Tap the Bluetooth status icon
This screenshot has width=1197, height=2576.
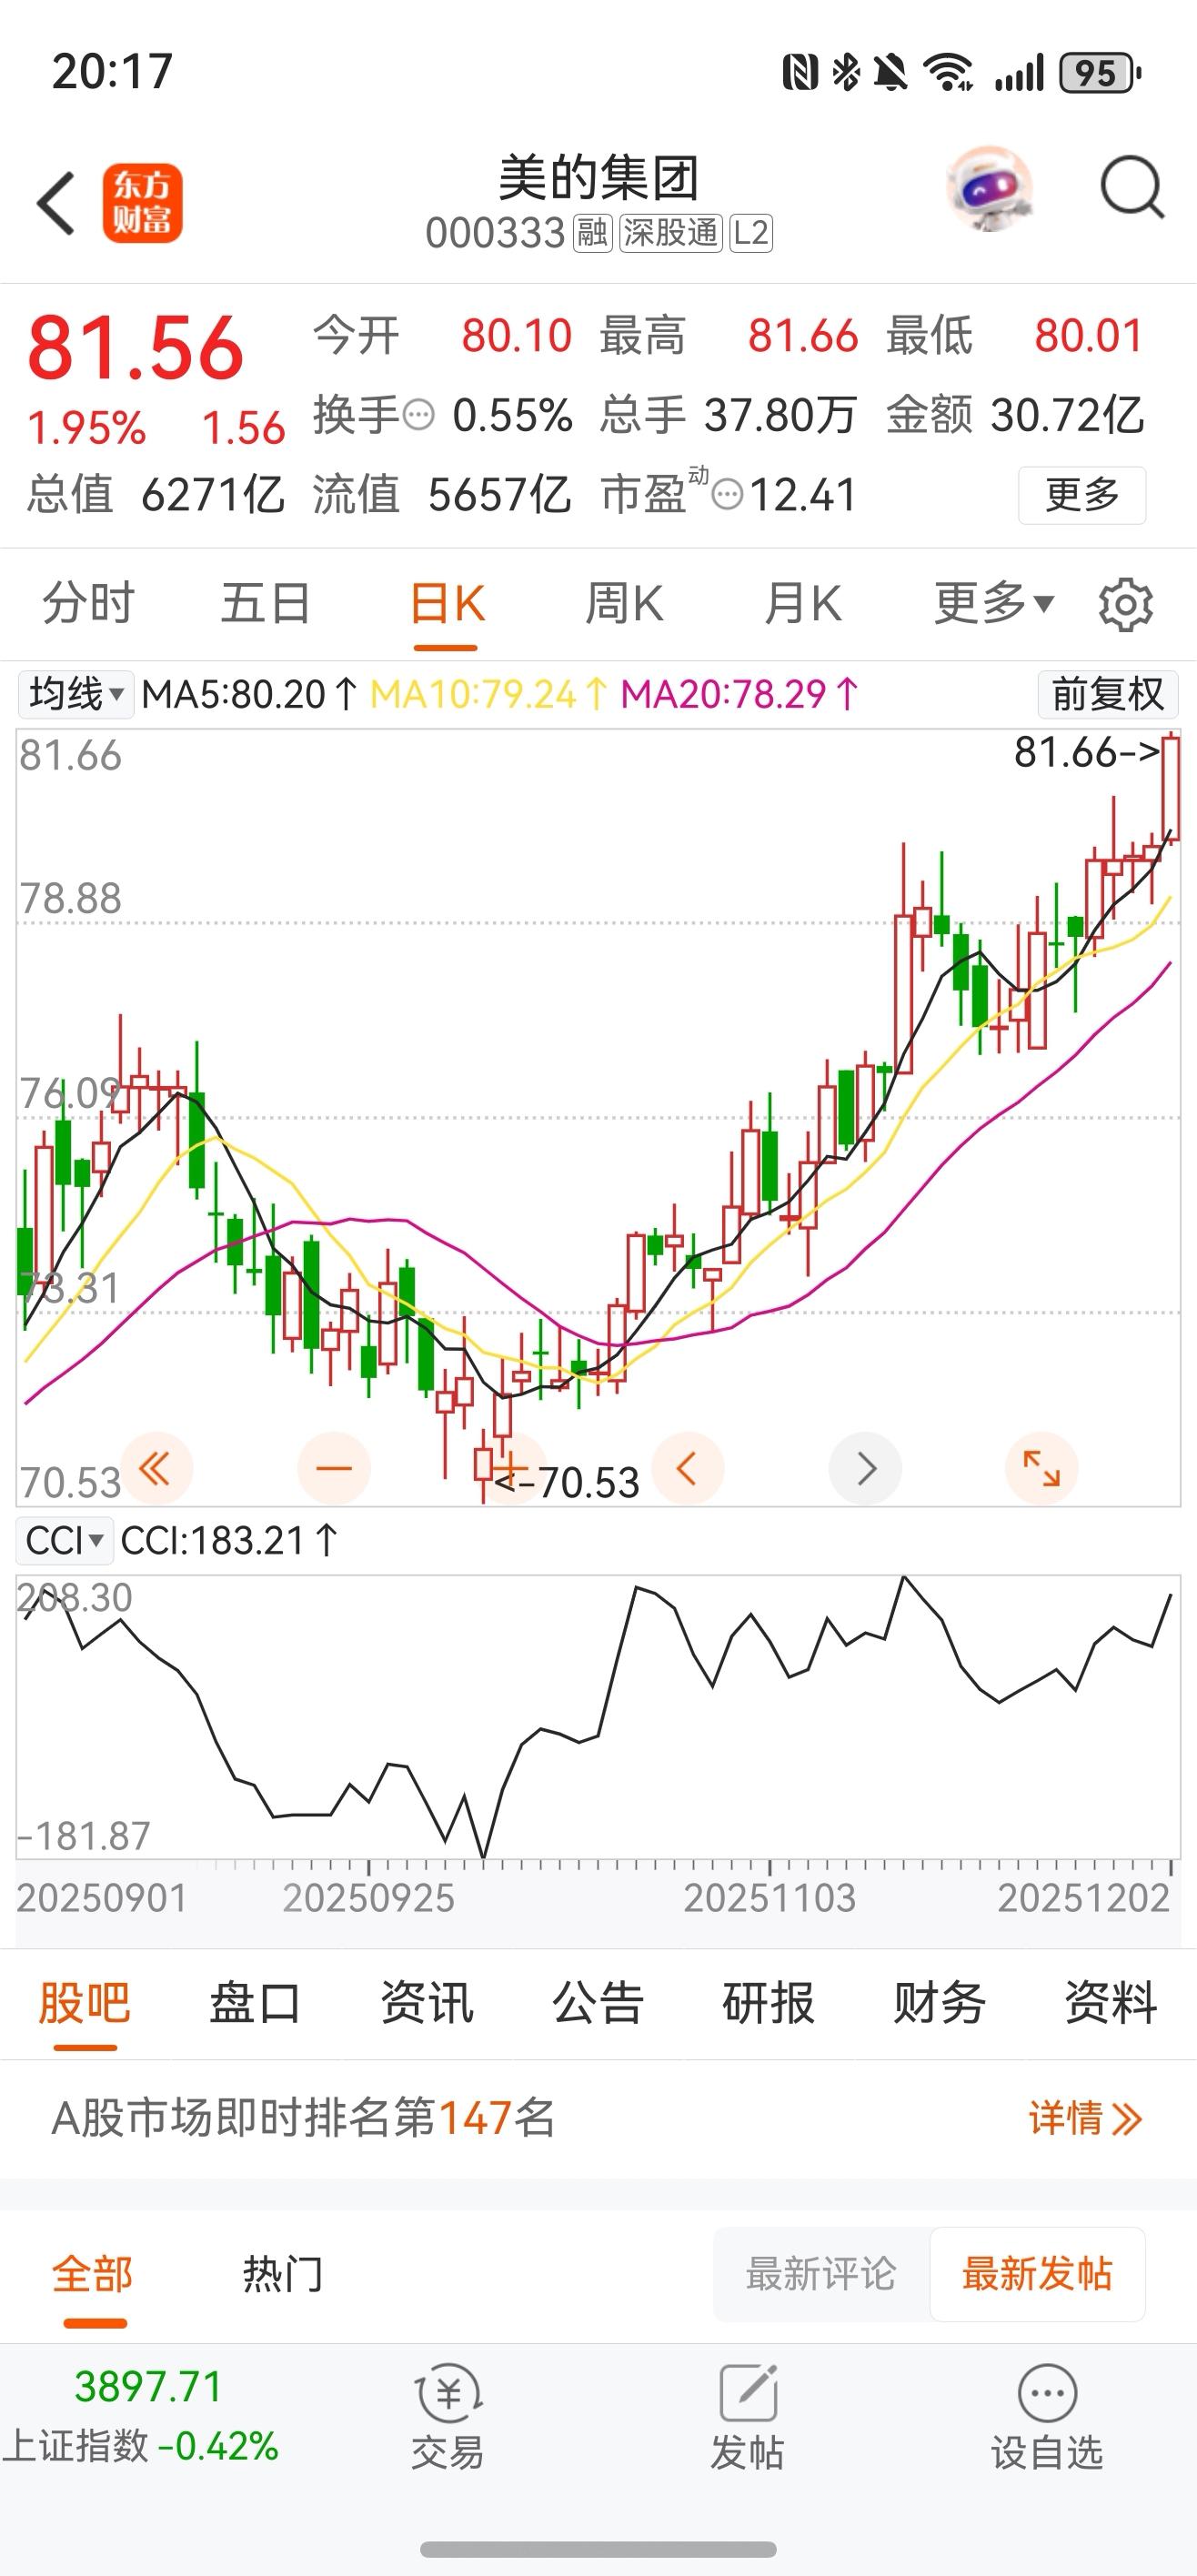tap(846, 72)
